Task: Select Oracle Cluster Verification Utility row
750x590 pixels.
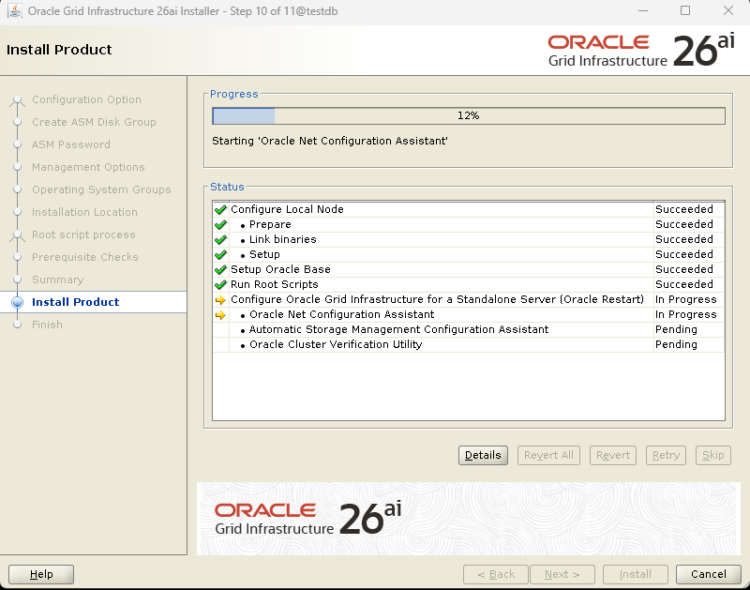Action: 336,345
